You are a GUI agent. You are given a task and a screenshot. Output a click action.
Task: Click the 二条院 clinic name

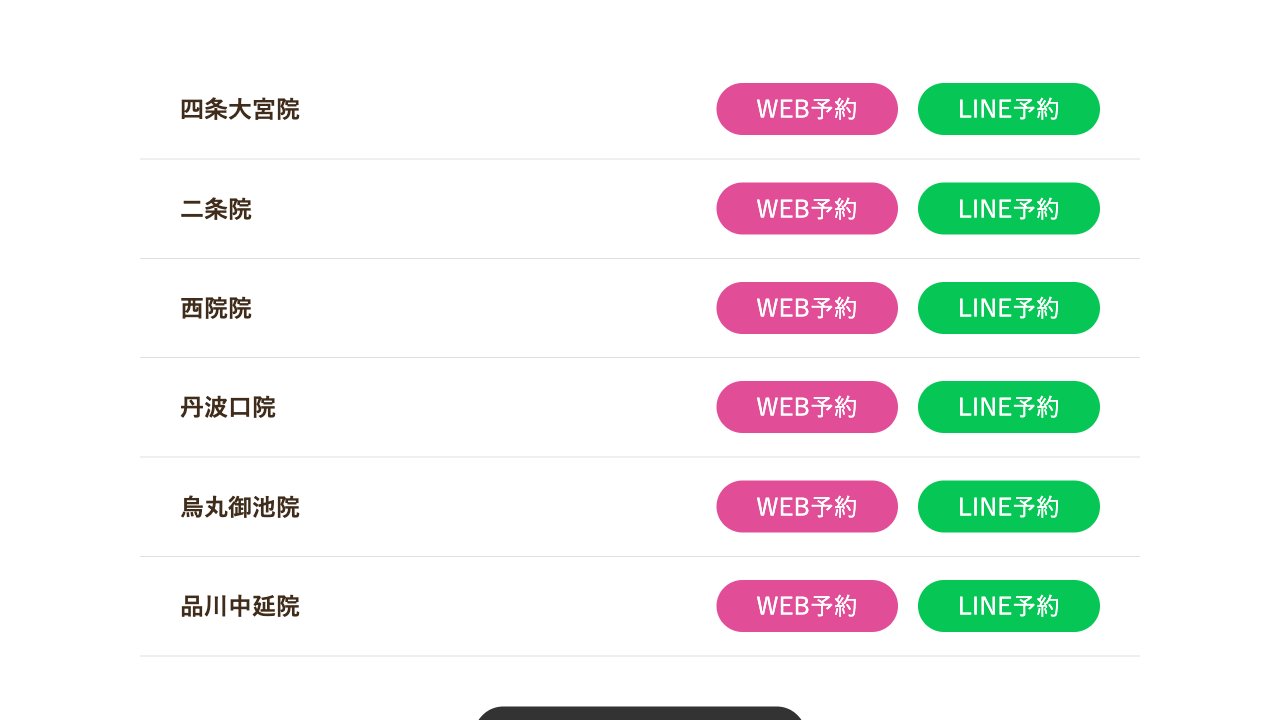pyautogui.click(x=216, y=209)
